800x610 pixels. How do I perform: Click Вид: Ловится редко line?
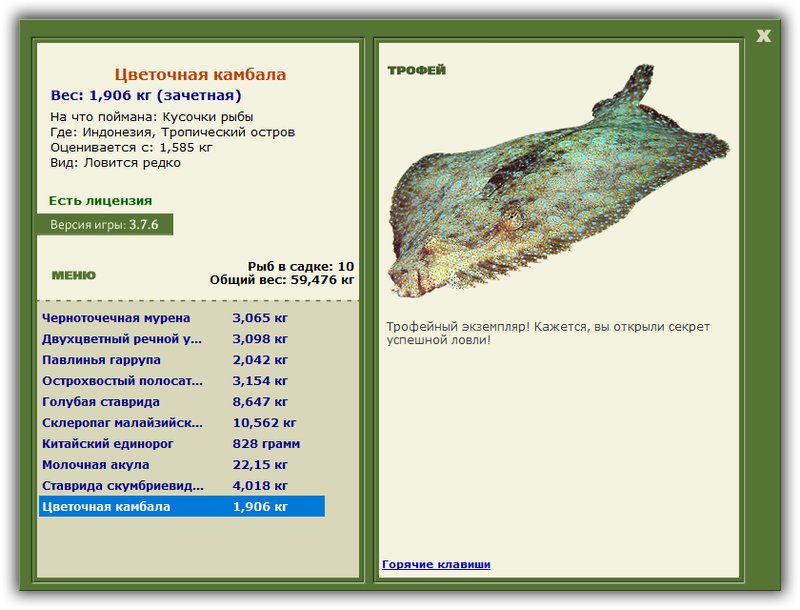tap(115, 163)
